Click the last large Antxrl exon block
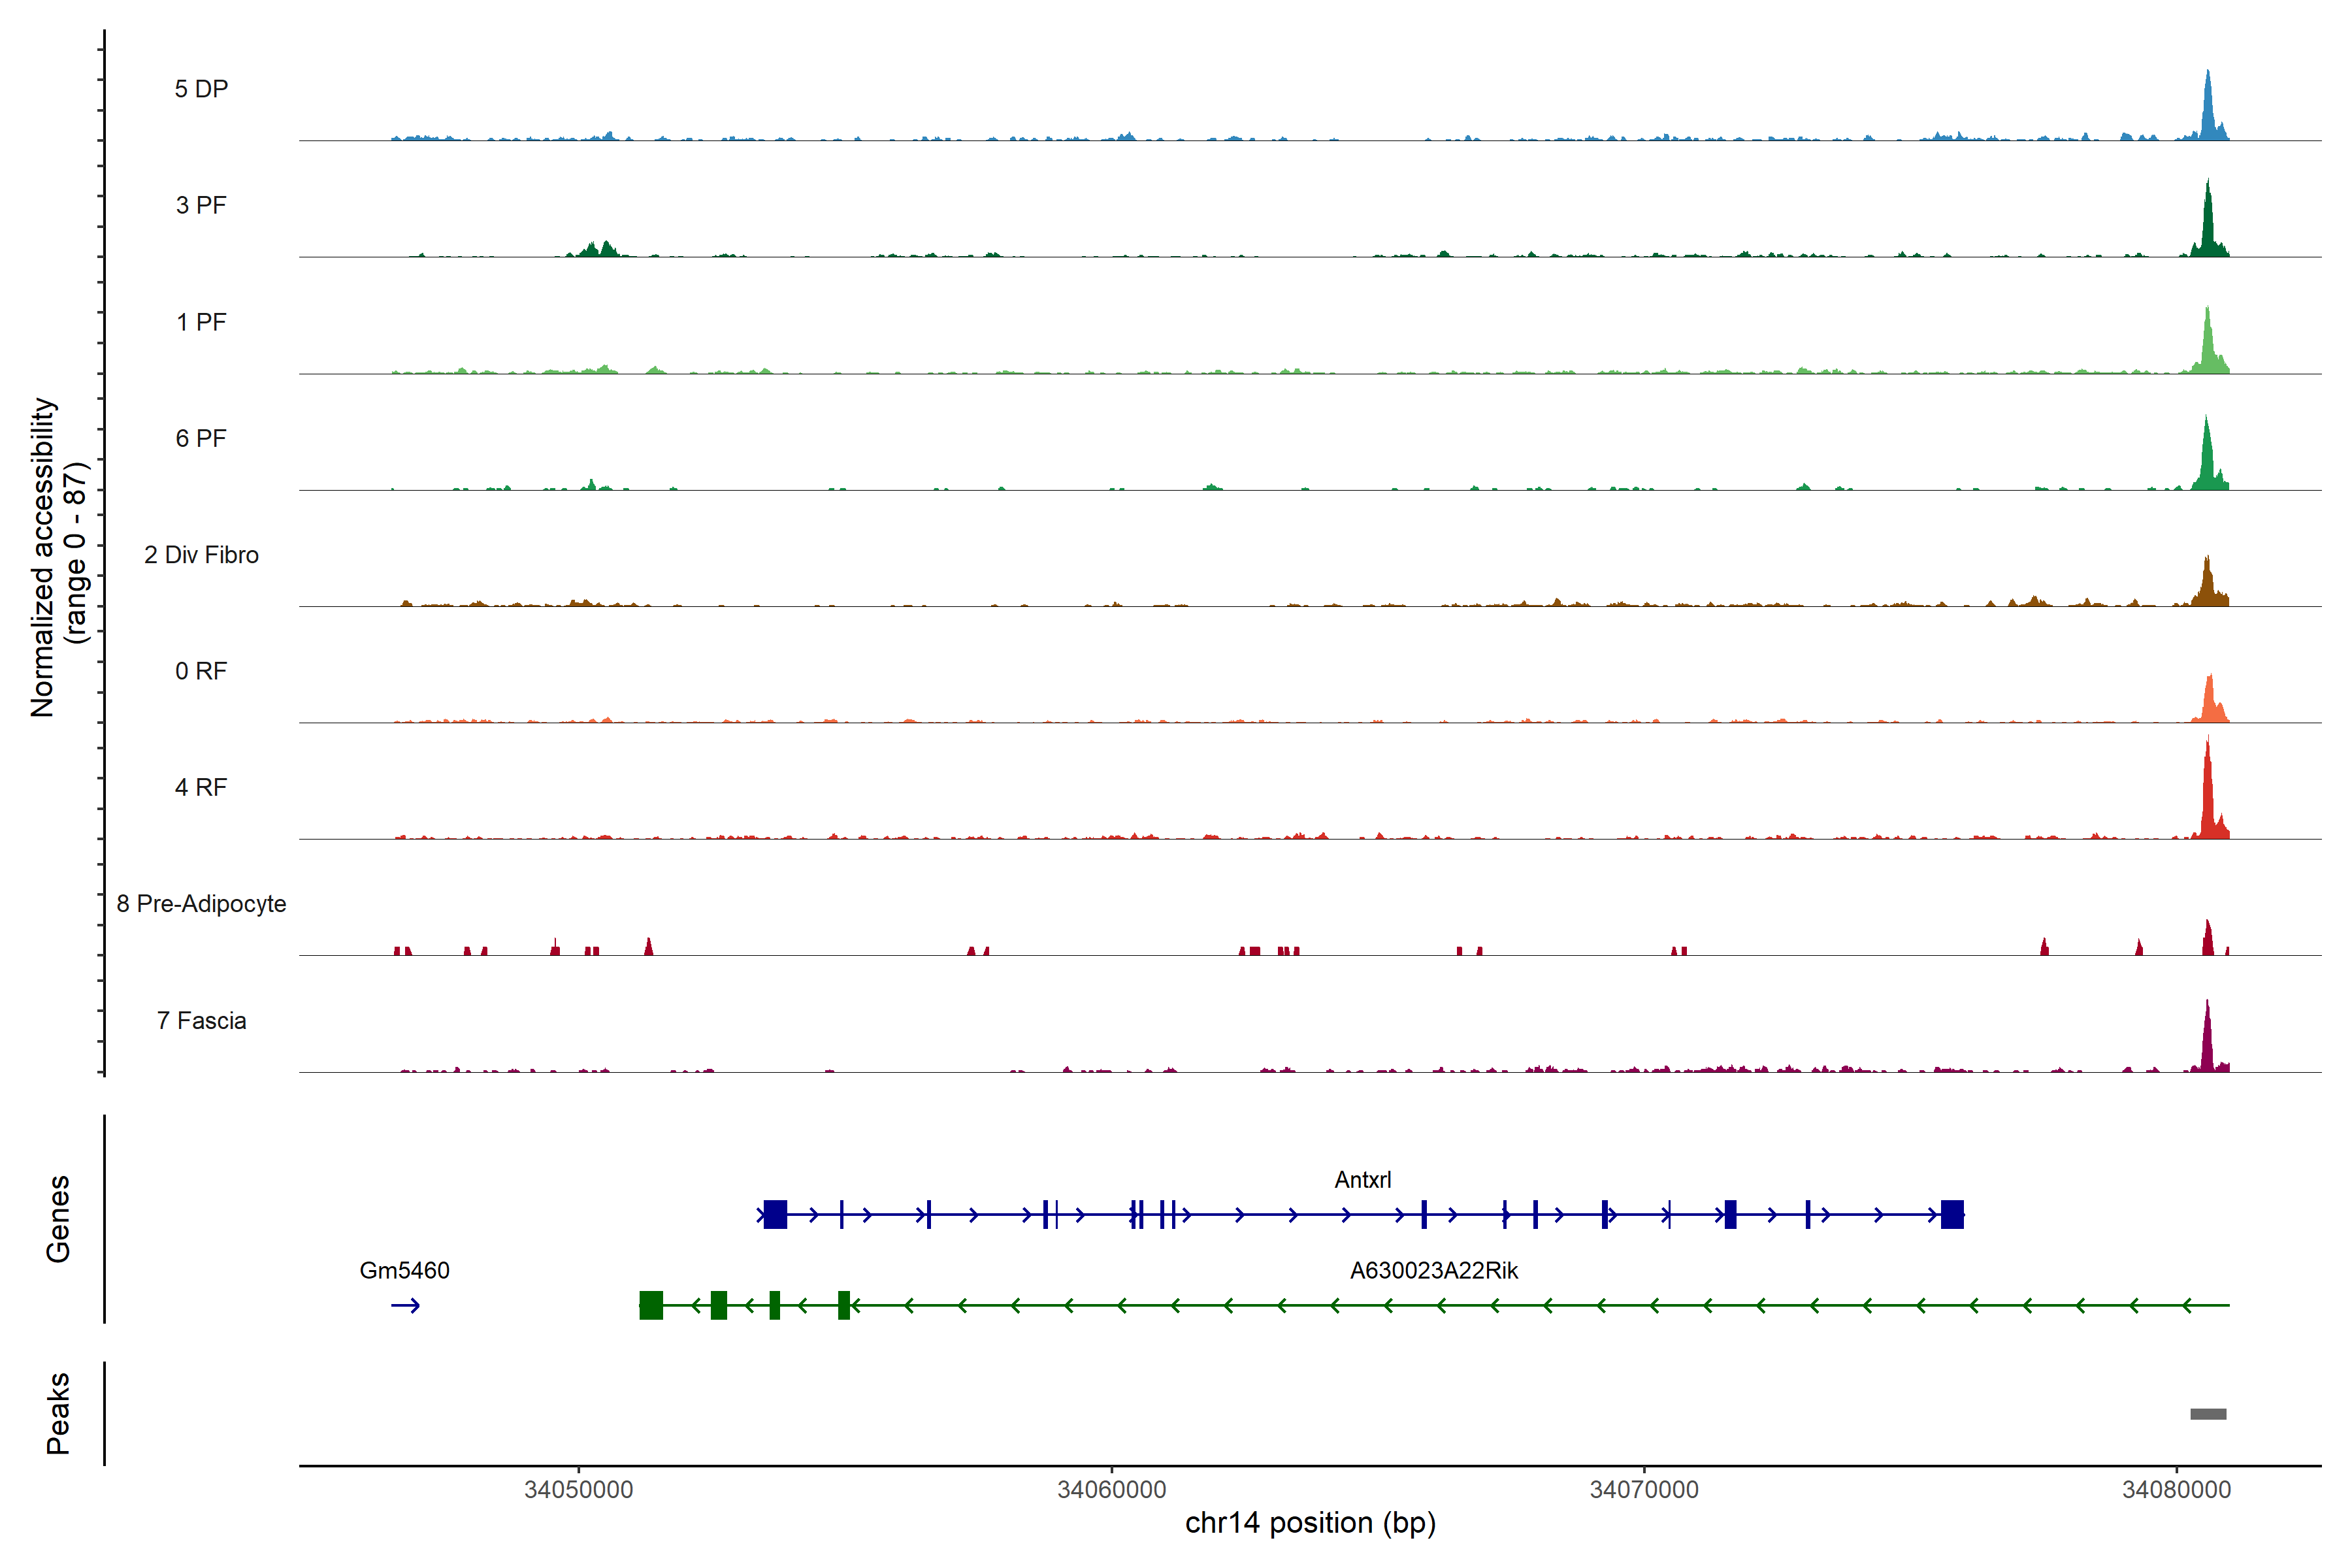The image size is (2352, 1568). pos(1952,1214)
